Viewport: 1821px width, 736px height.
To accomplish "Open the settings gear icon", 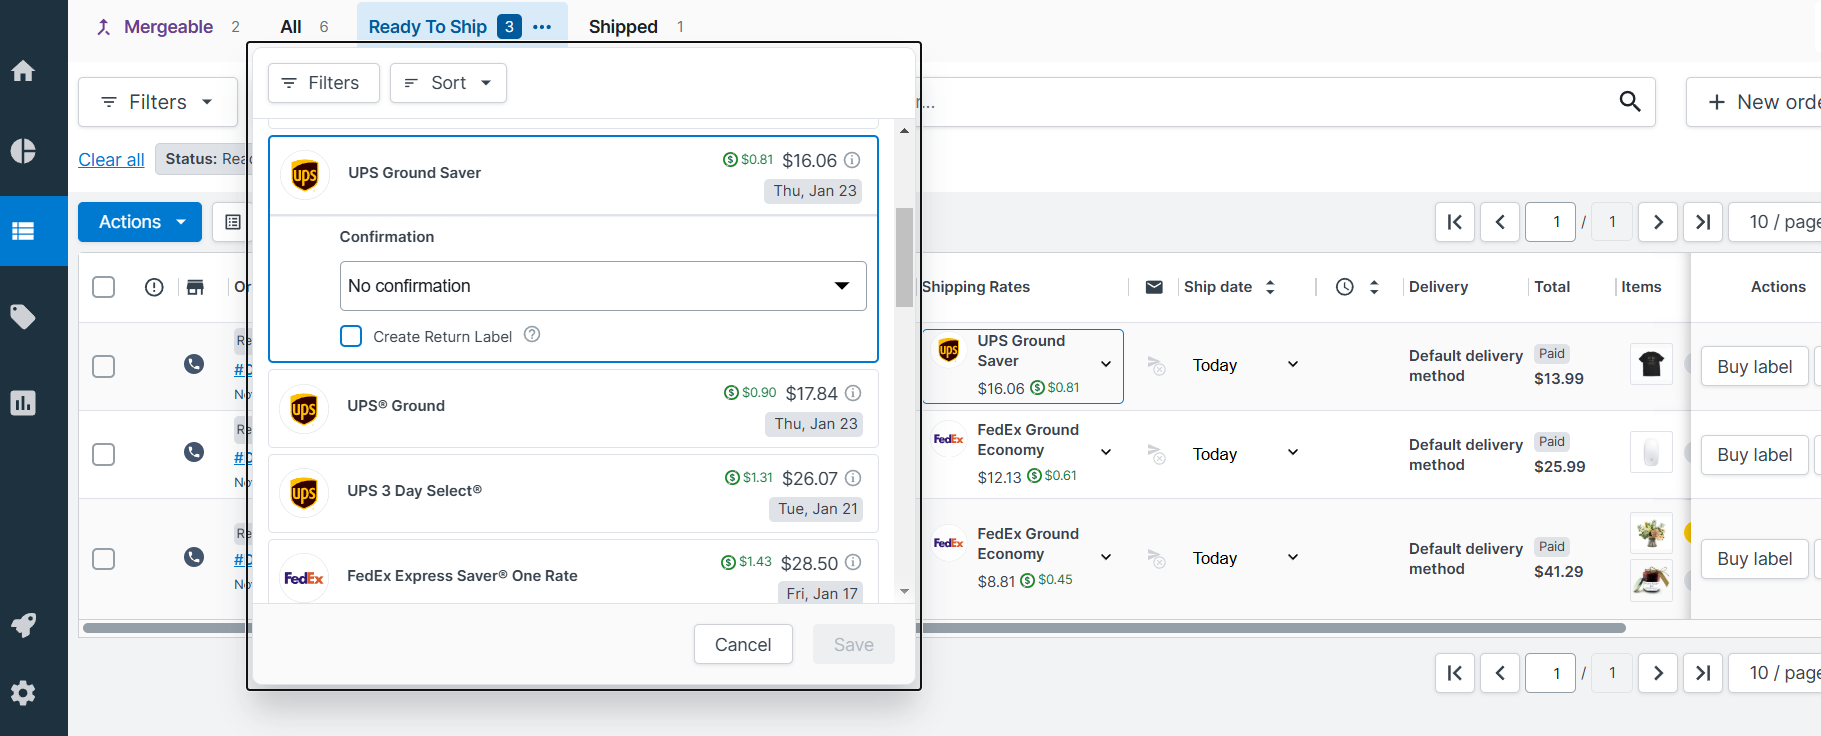I will (x=23, y=693).
